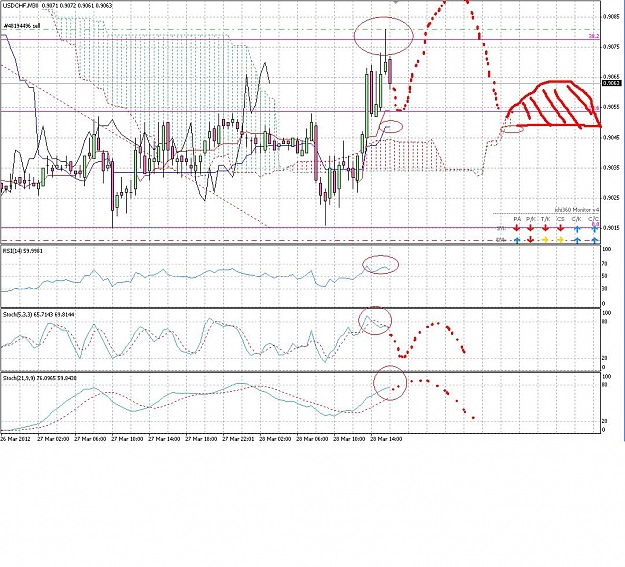The image size is (625, 567).
Task: Click the 27 Mar 18:00 time label
Action: (x=201, y=439)
